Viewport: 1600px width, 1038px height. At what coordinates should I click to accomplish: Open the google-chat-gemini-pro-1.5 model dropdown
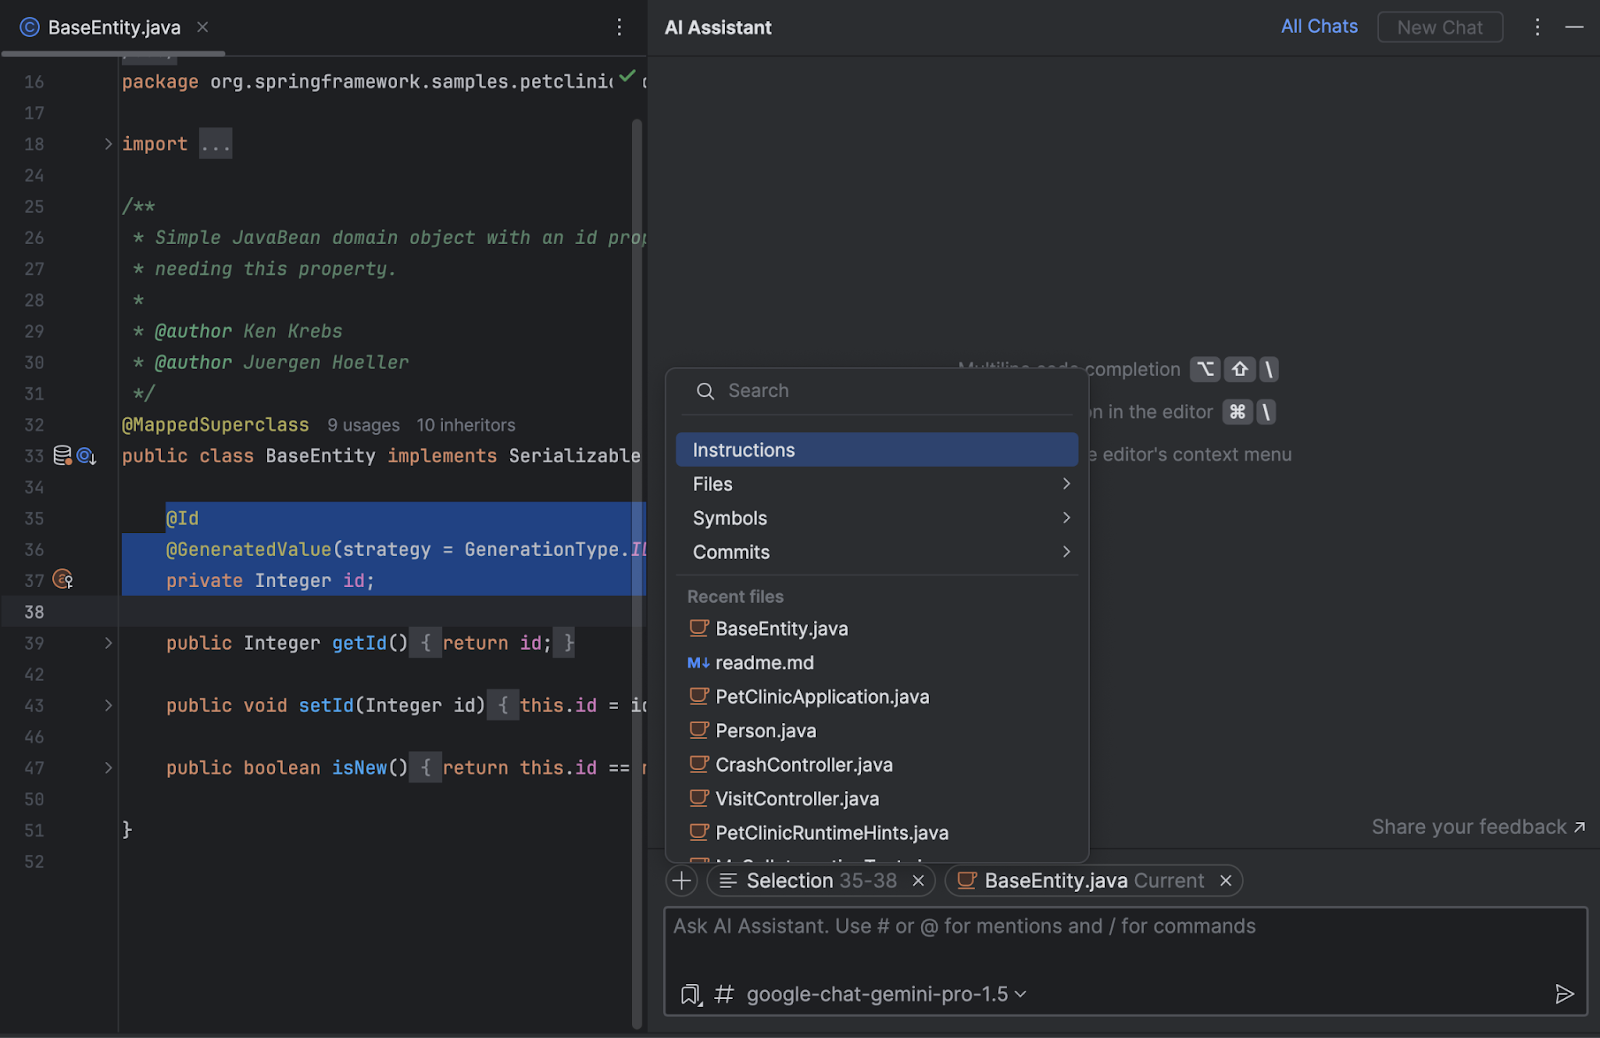pos(886,995)
